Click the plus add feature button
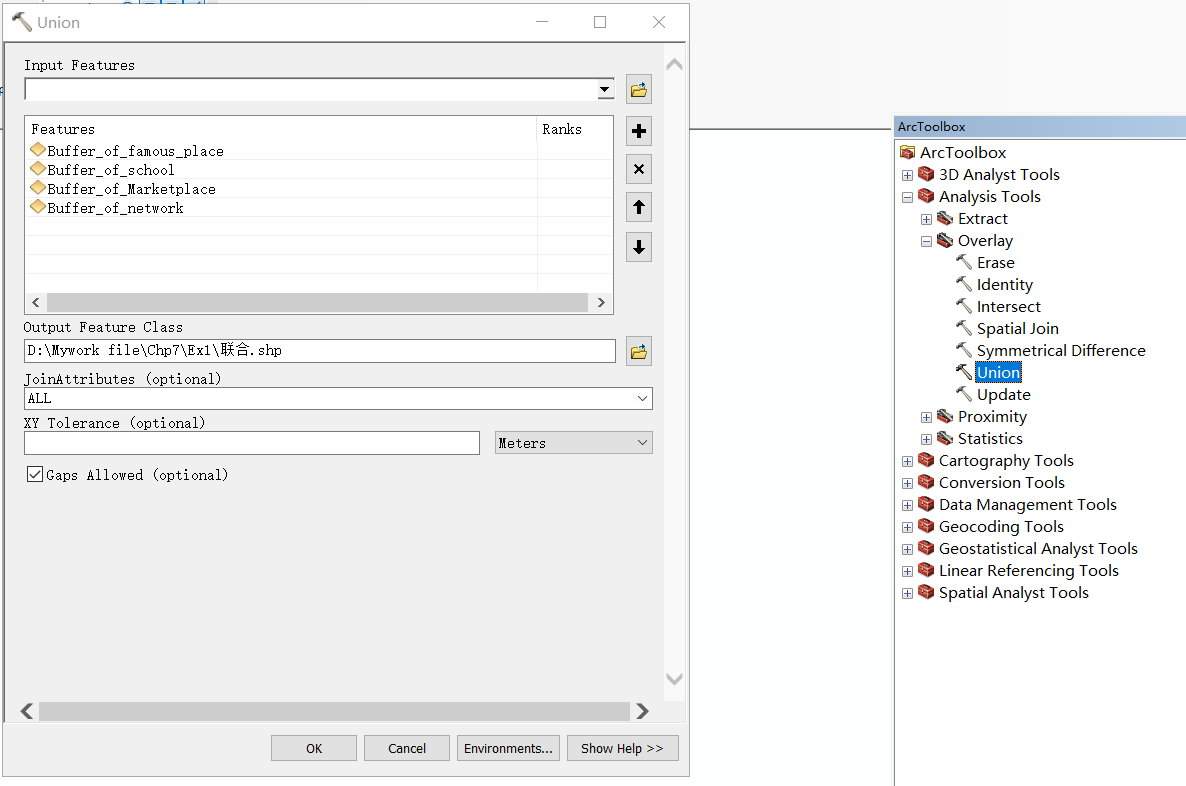The image size is (1186, 786). pyautogui.click(x=638, y=131)
